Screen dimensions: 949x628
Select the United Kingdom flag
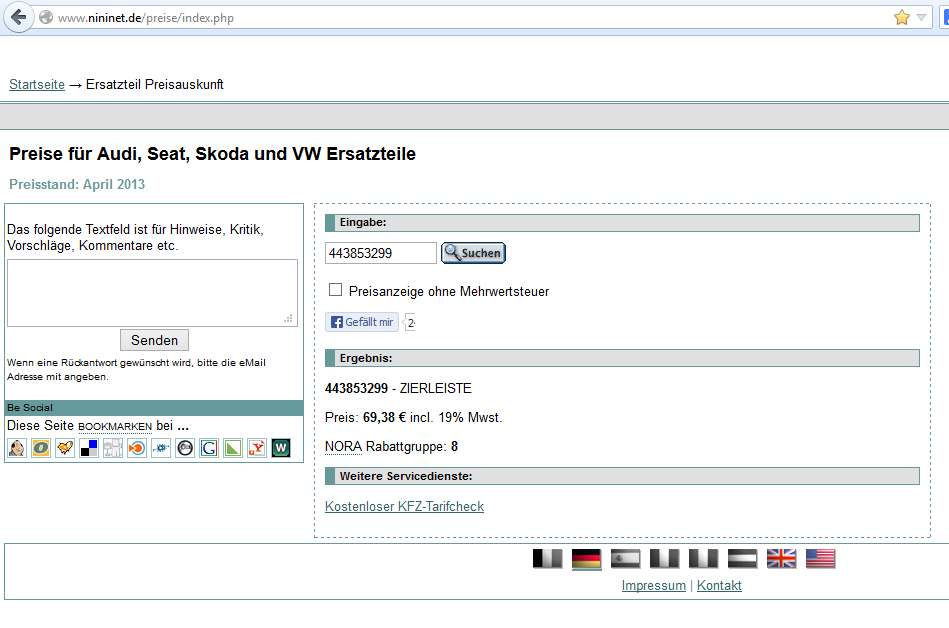[x=781, y=559]
